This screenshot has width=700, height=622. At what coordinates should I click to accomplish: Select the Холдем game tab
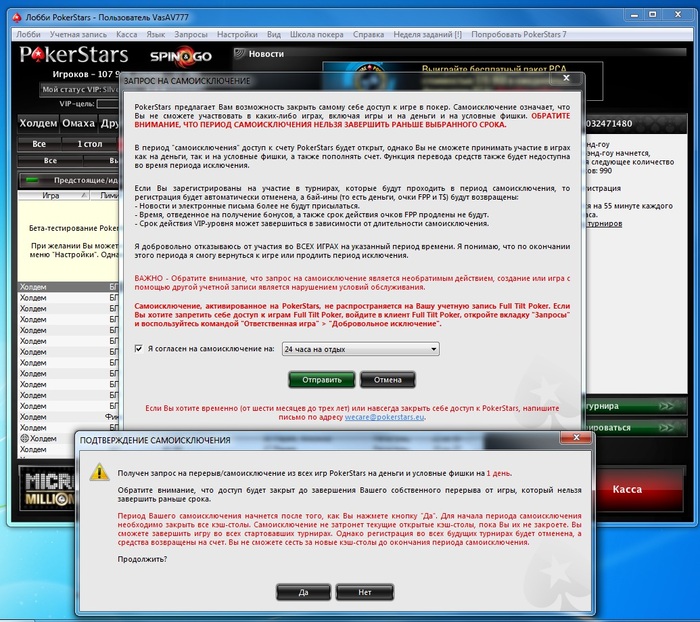point(38,123)
